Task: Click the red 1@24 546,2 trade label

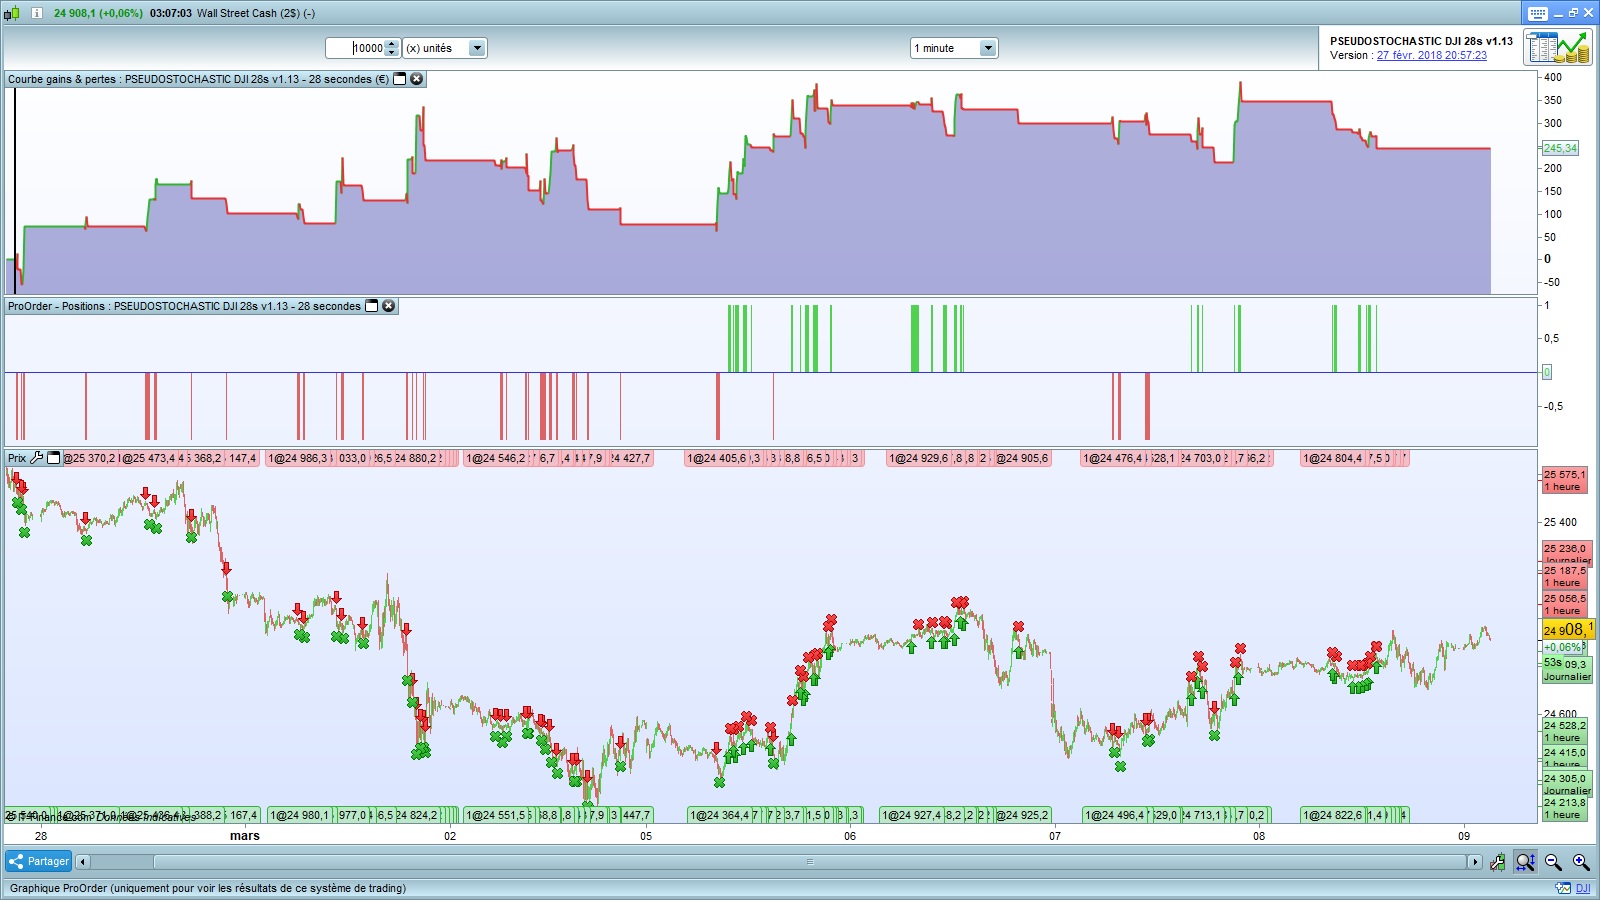Action: pyautogui.click(x=495, y=458)
